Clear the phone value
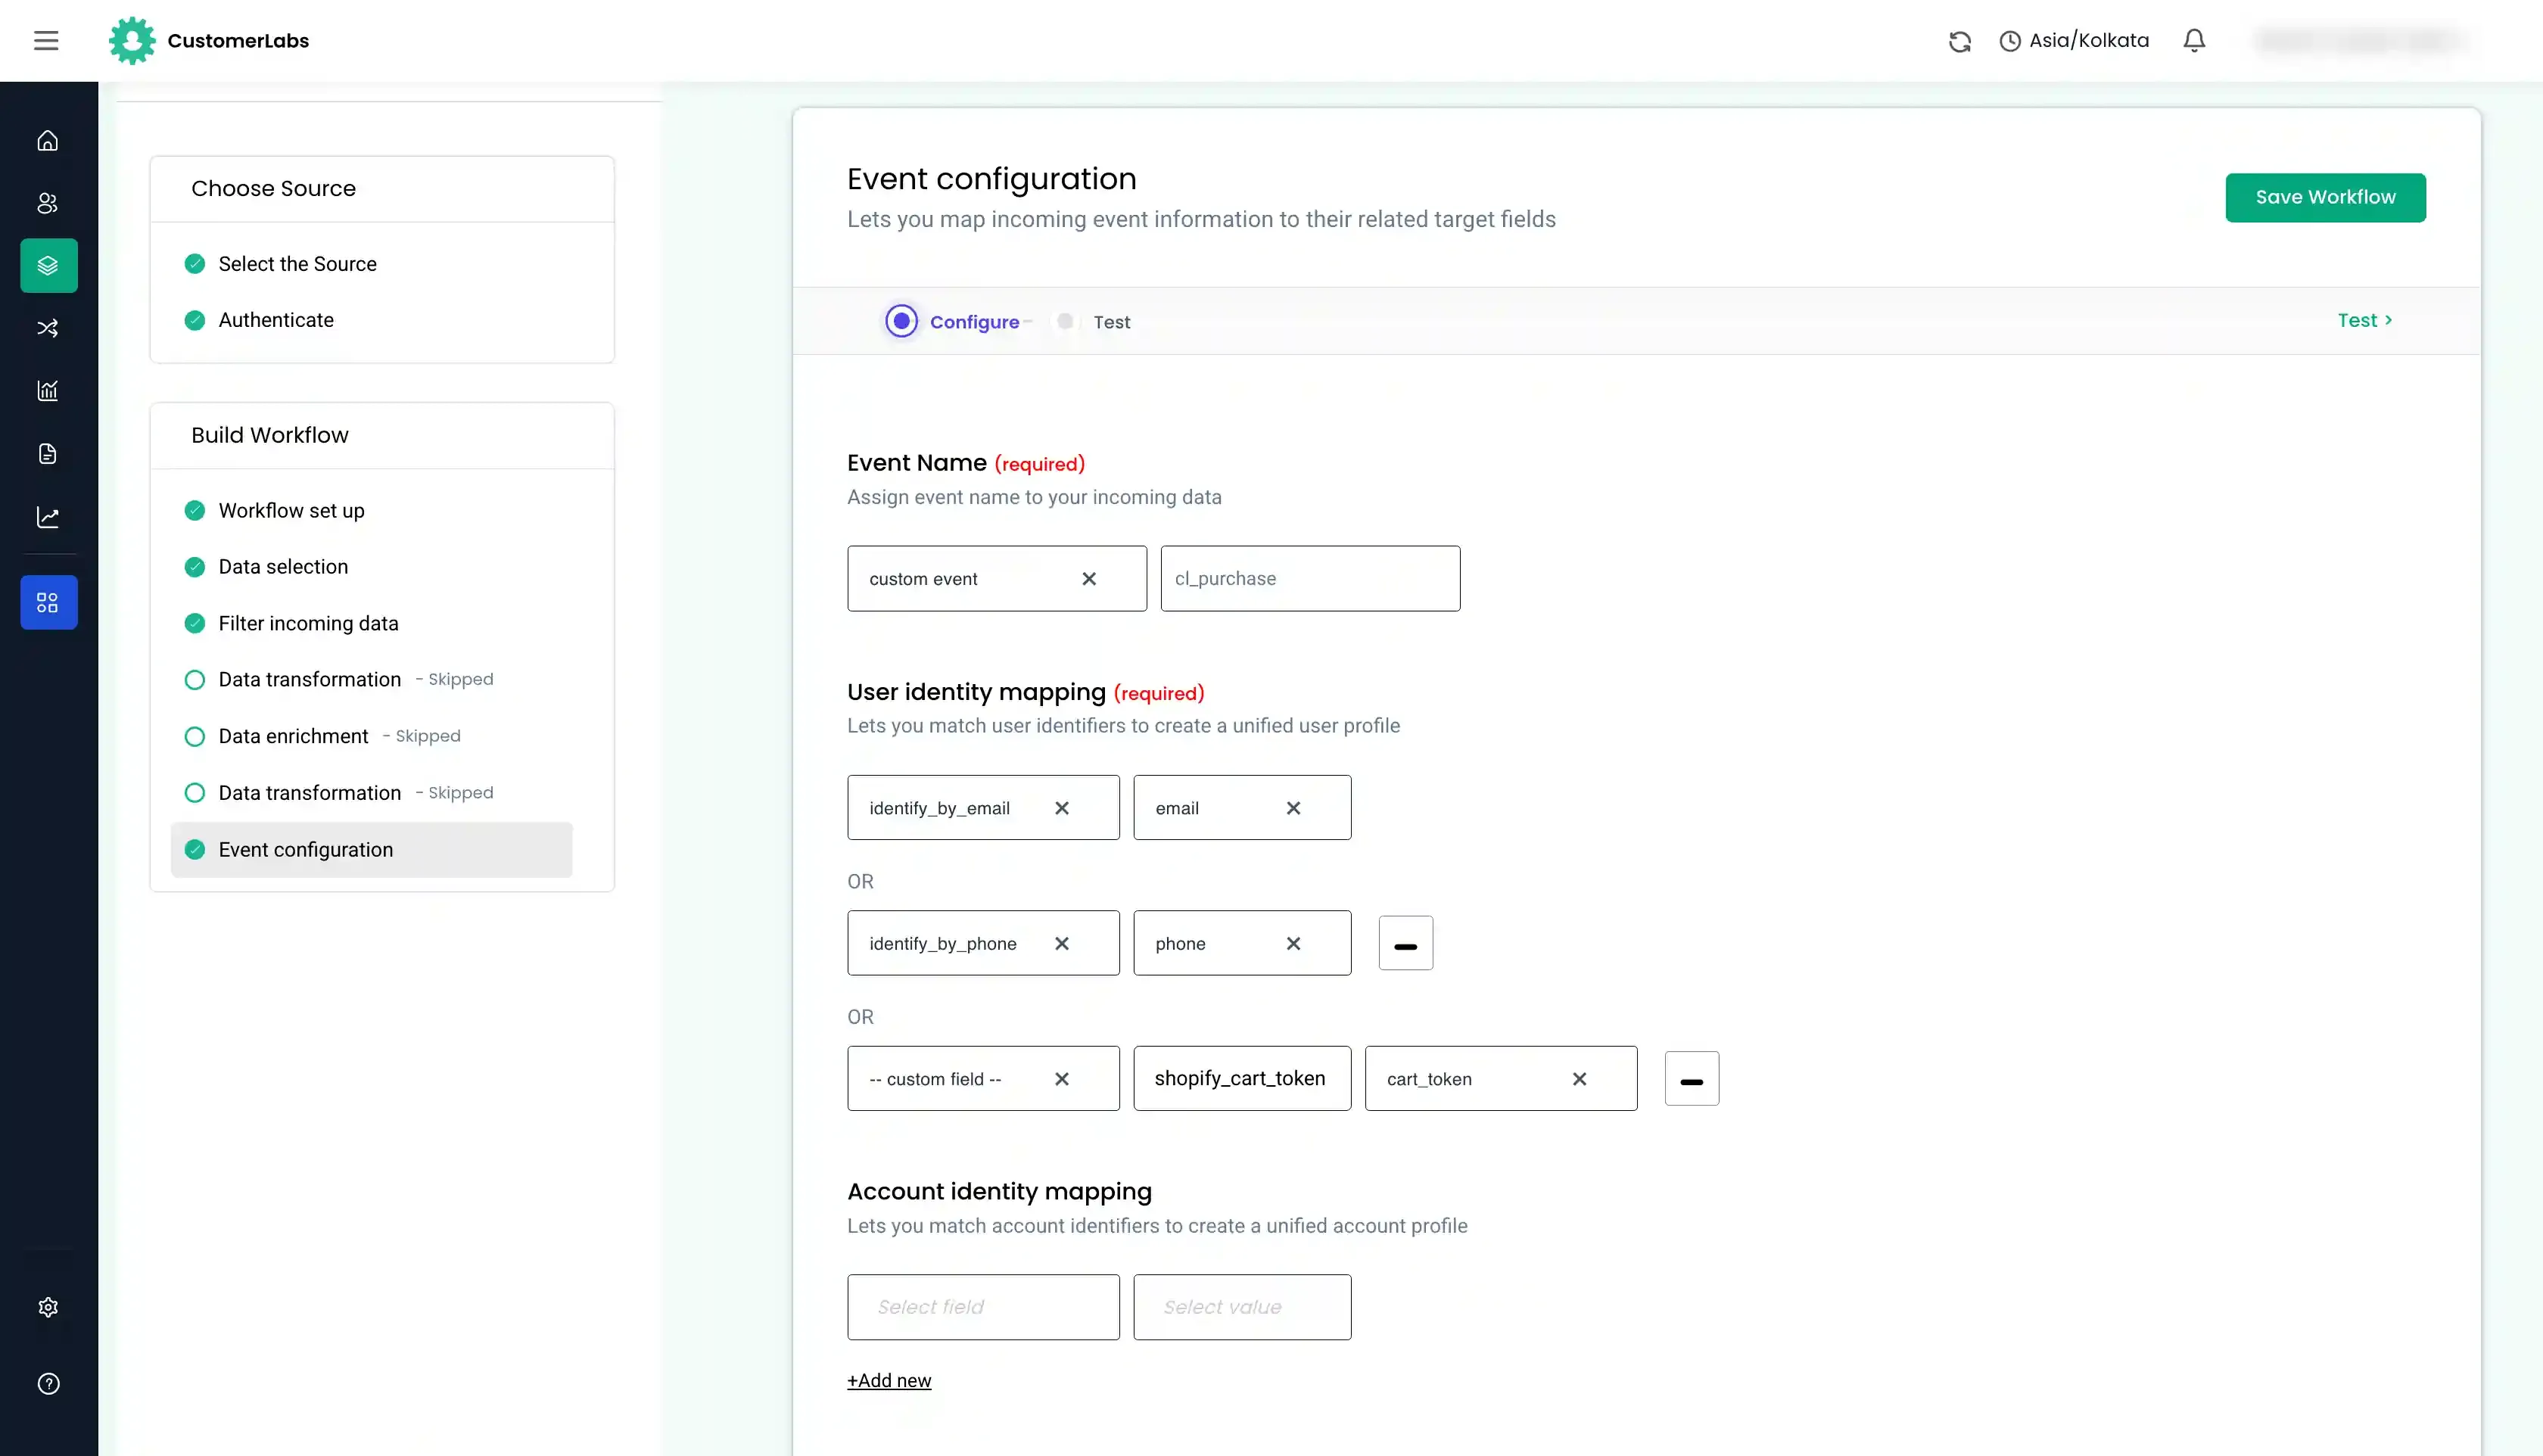2543x1456 pixels. point(1293,944)
